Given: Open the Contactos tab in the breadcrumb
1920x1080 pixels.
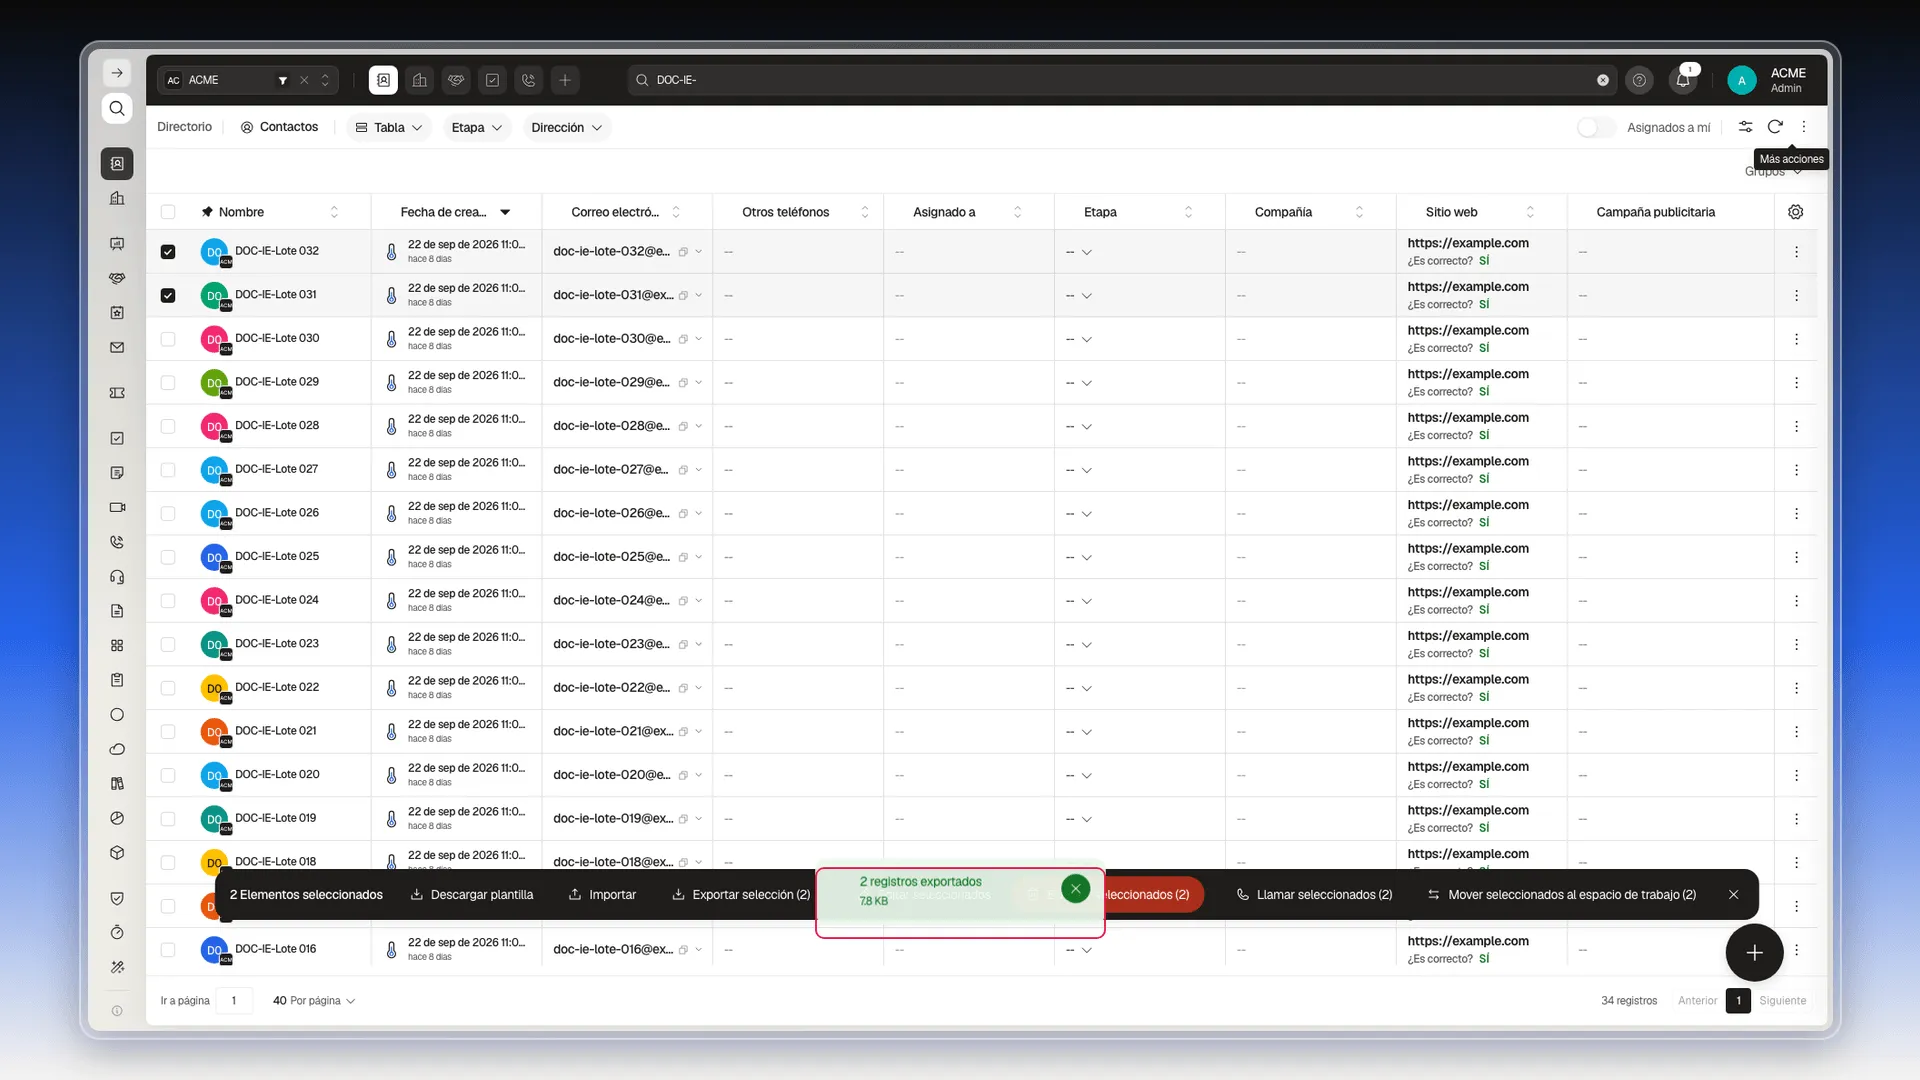Looking at the screenshot, I should click(x=279, y=127).
